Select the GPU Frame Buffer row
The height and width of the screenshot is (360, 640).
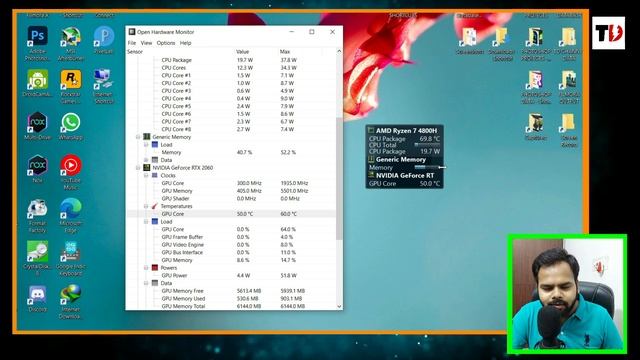pos(231,237)
